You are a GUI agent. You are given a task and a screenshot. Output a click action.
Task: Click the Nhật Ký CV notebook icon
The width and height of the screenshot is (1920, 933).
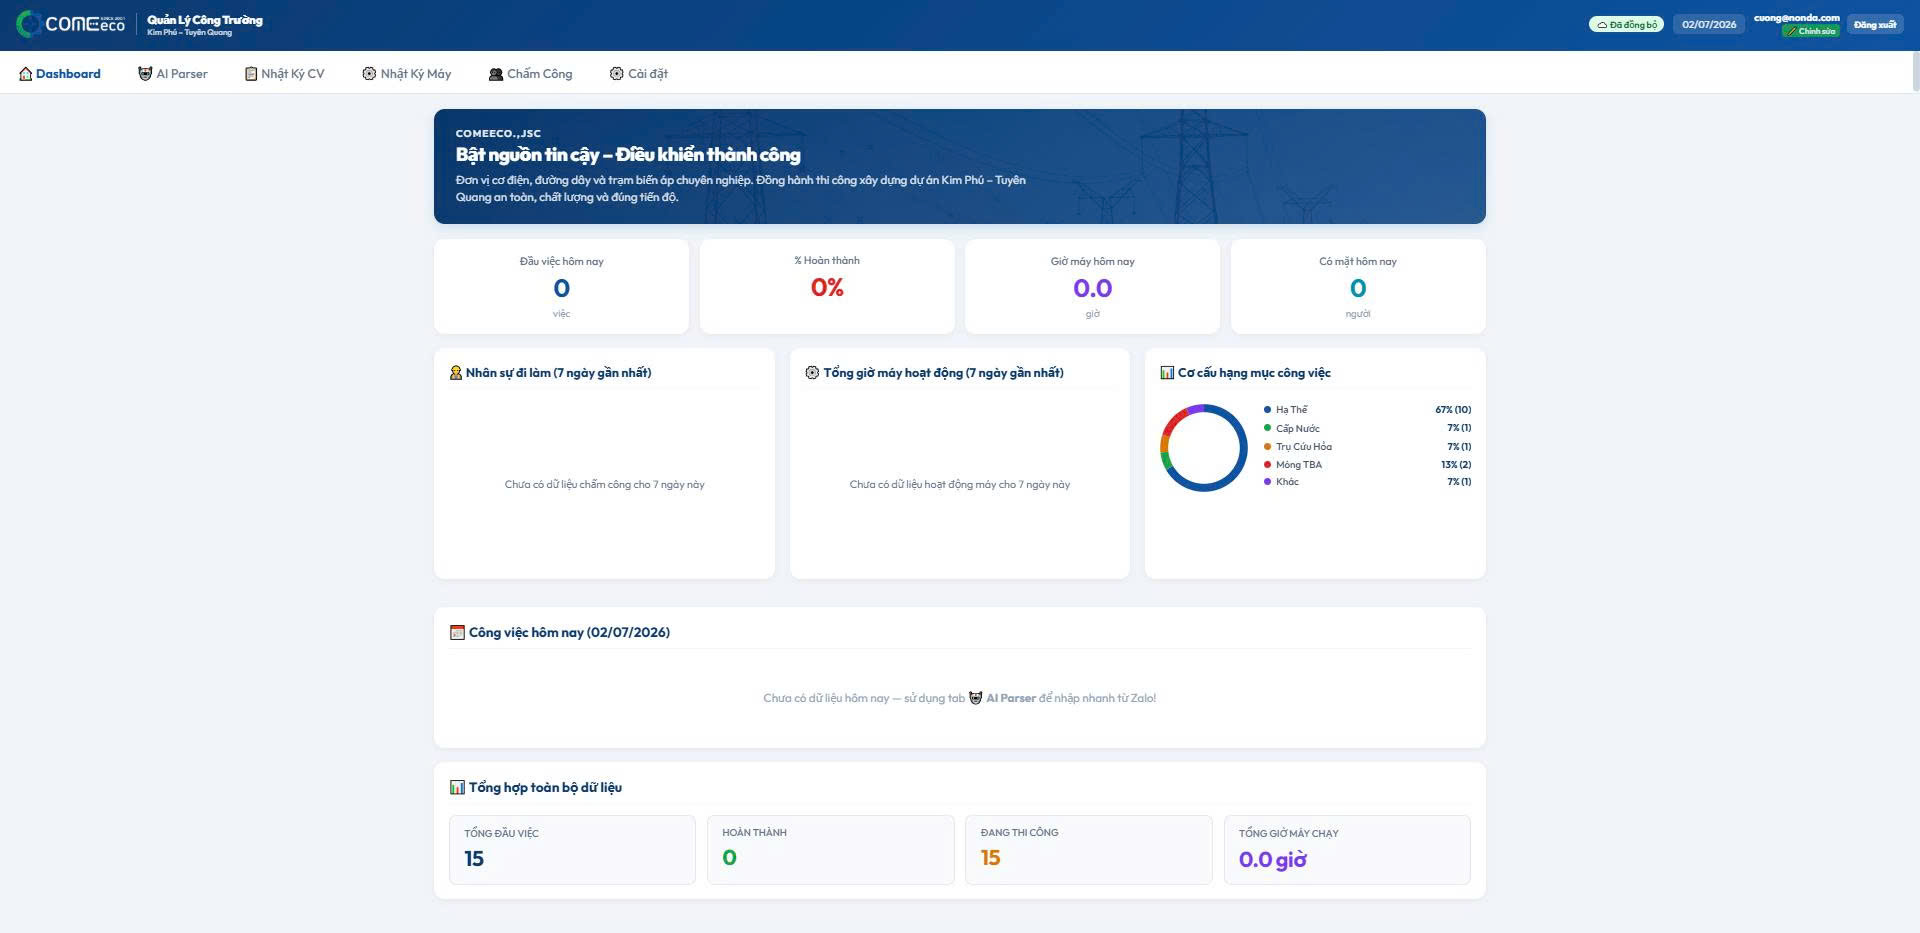pyautogui.click(x=251, y=74)
